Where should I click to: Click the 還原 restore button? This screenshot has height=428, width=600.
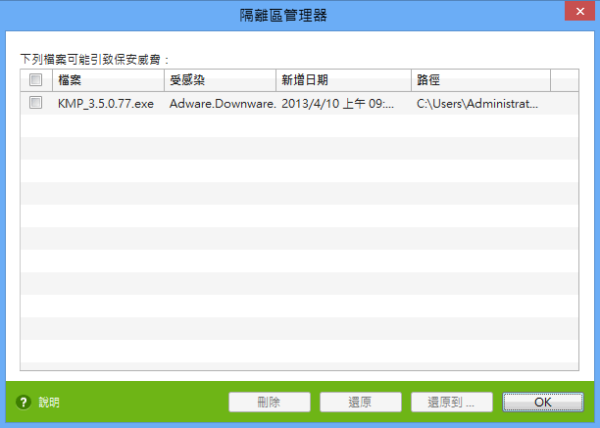point(360,402)
